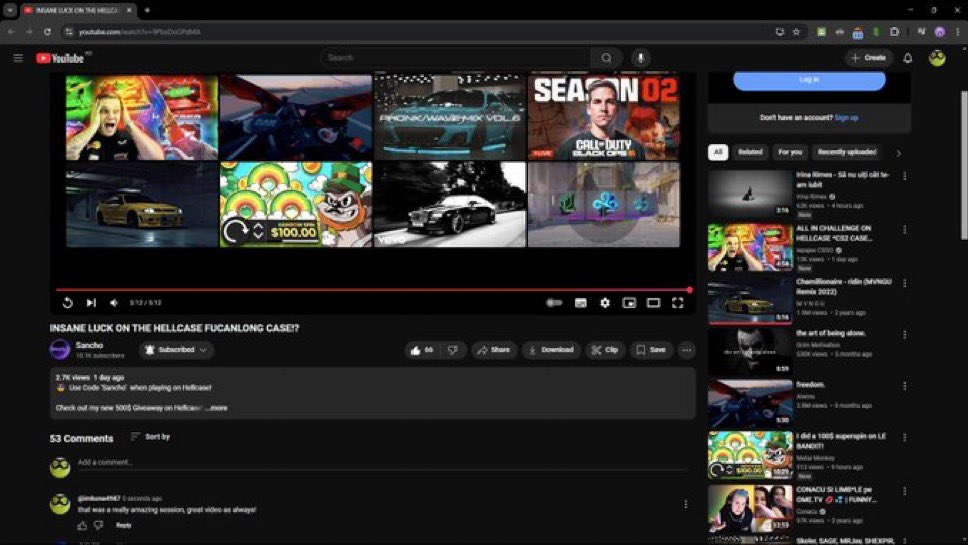Reply to the jimbone comment

point(124,525)
